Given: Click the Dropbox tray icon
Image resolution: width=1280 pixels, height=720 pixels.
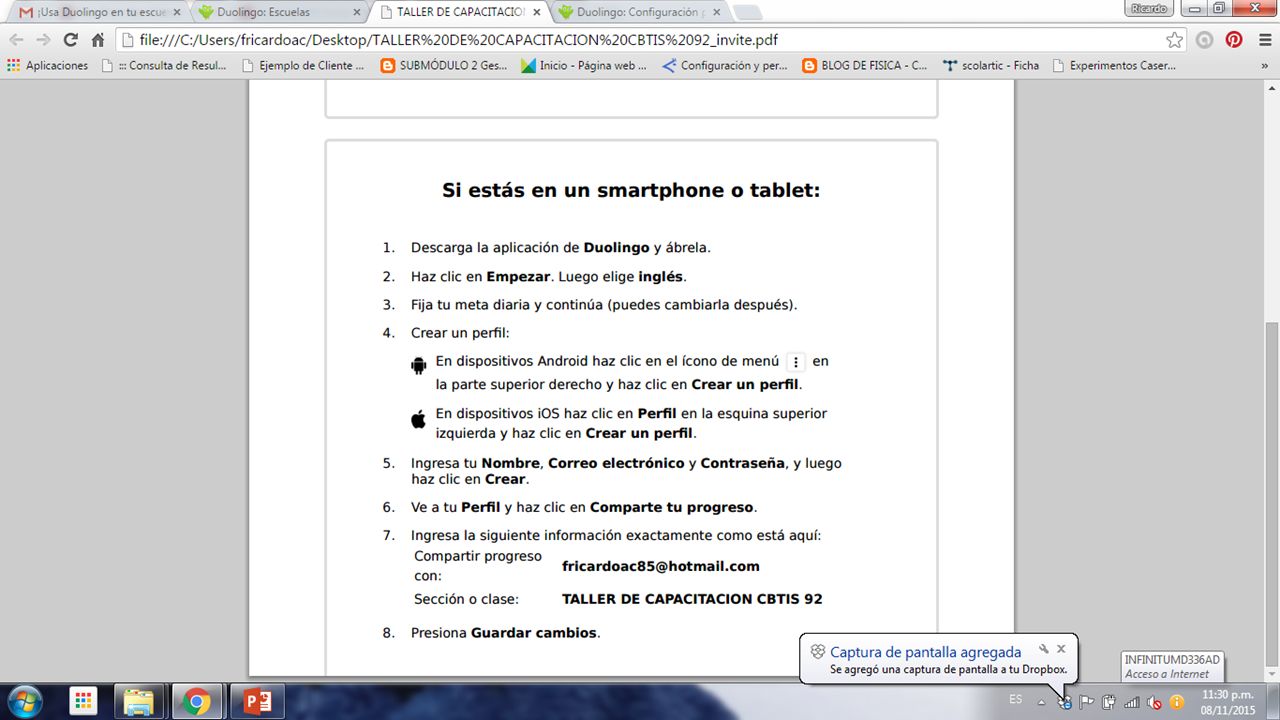Looking at the screenshot, I should (1064, 703).
